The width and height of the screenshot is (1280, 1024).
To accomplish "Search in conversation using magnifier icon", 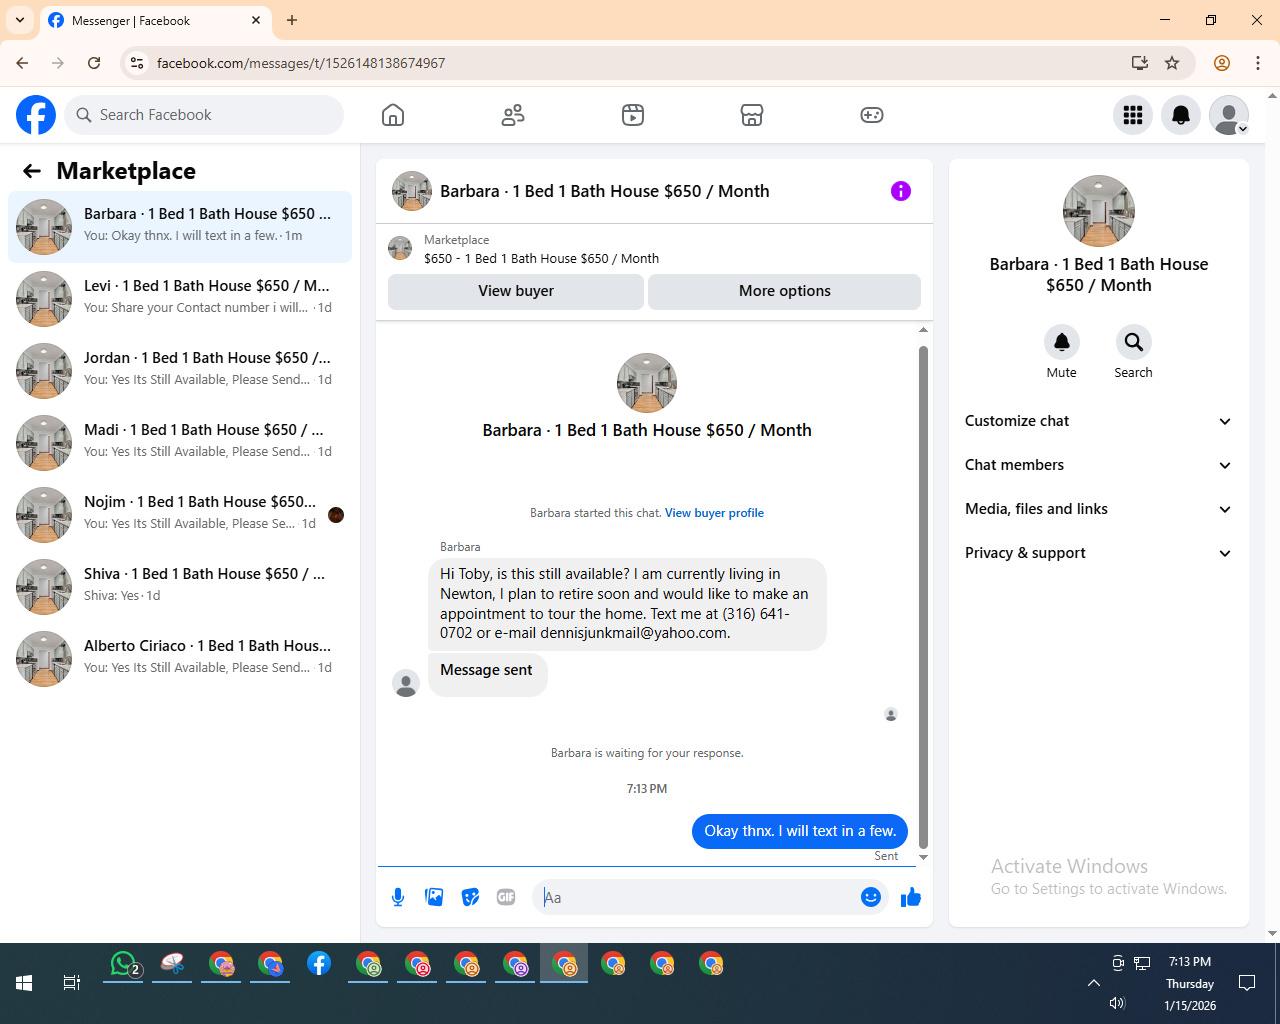I will (x=1133, y=342).
